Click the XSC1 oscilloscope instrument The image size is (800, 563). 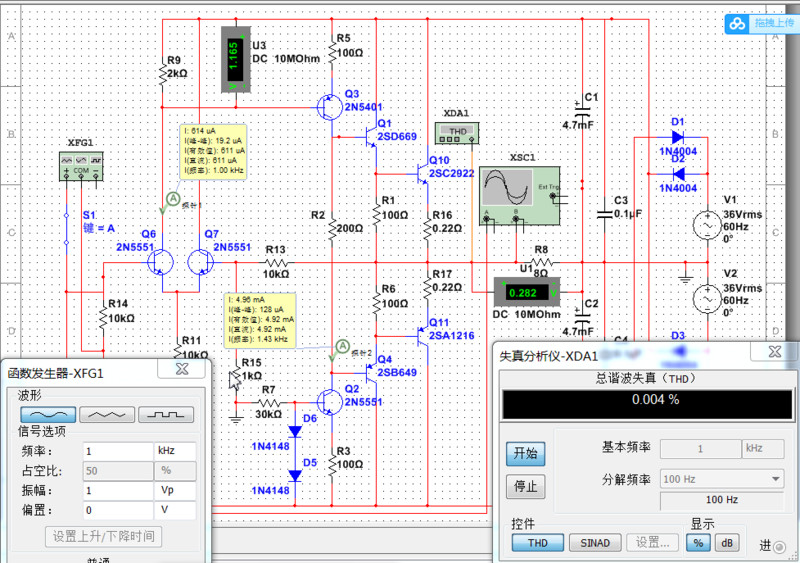point(520,193)
